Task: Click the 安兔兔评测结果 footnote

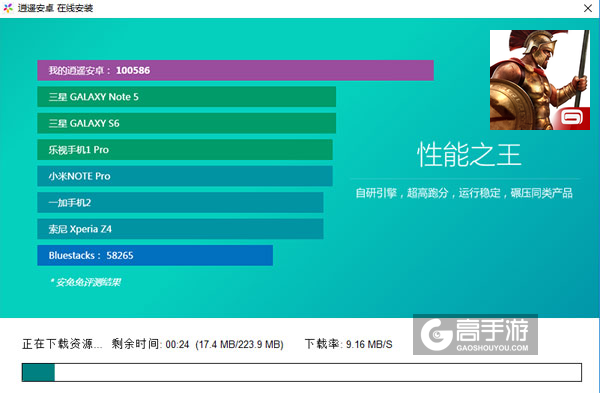Action: [85, 282]
